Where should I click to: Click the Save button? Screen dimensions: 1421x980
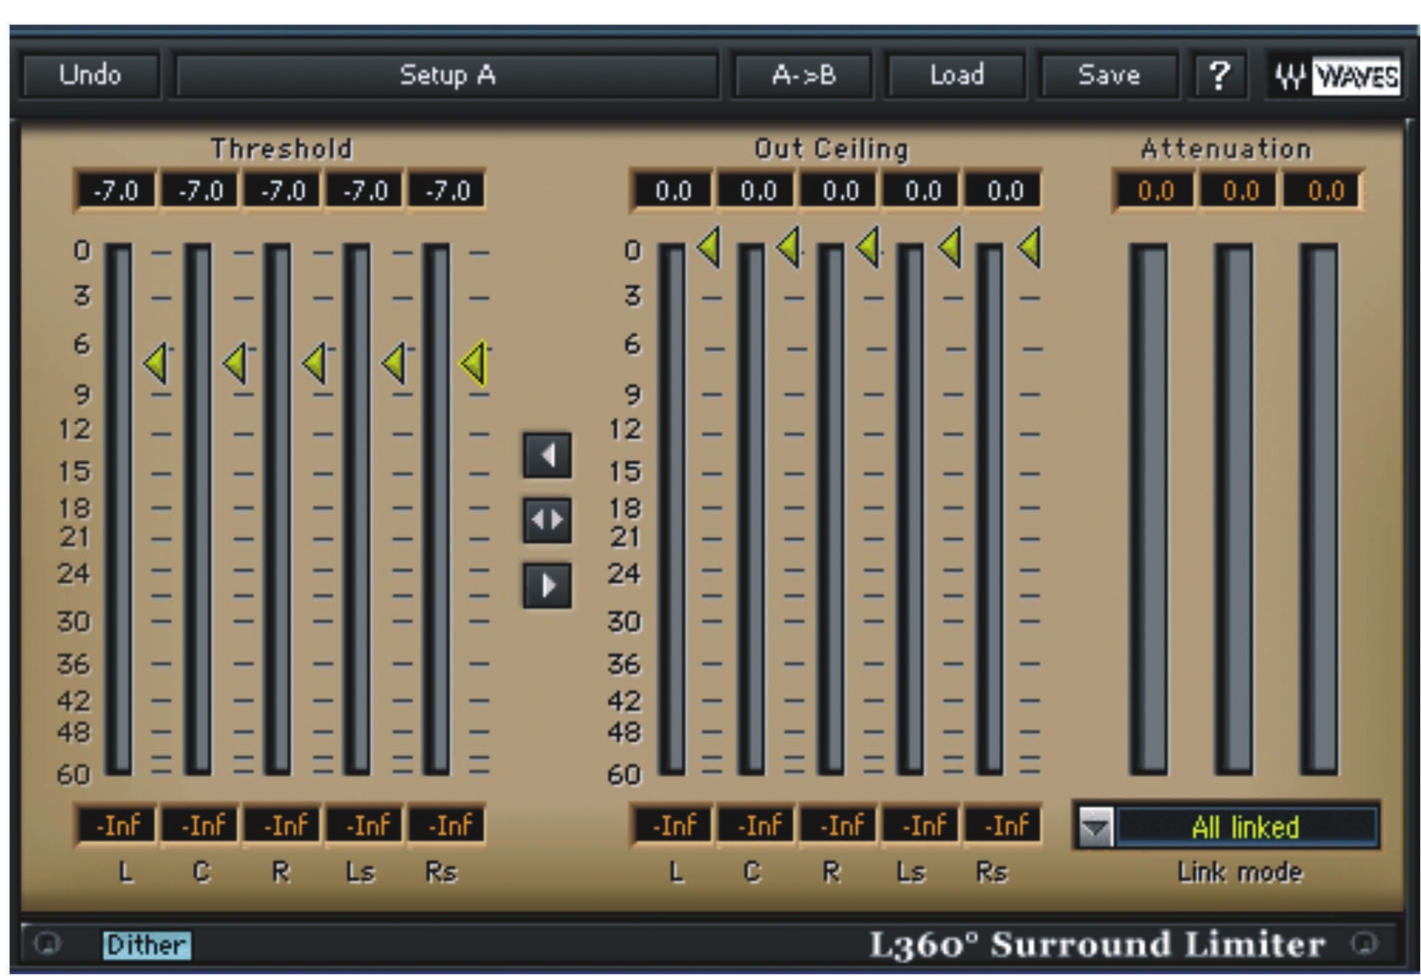tap(1108, 75)
